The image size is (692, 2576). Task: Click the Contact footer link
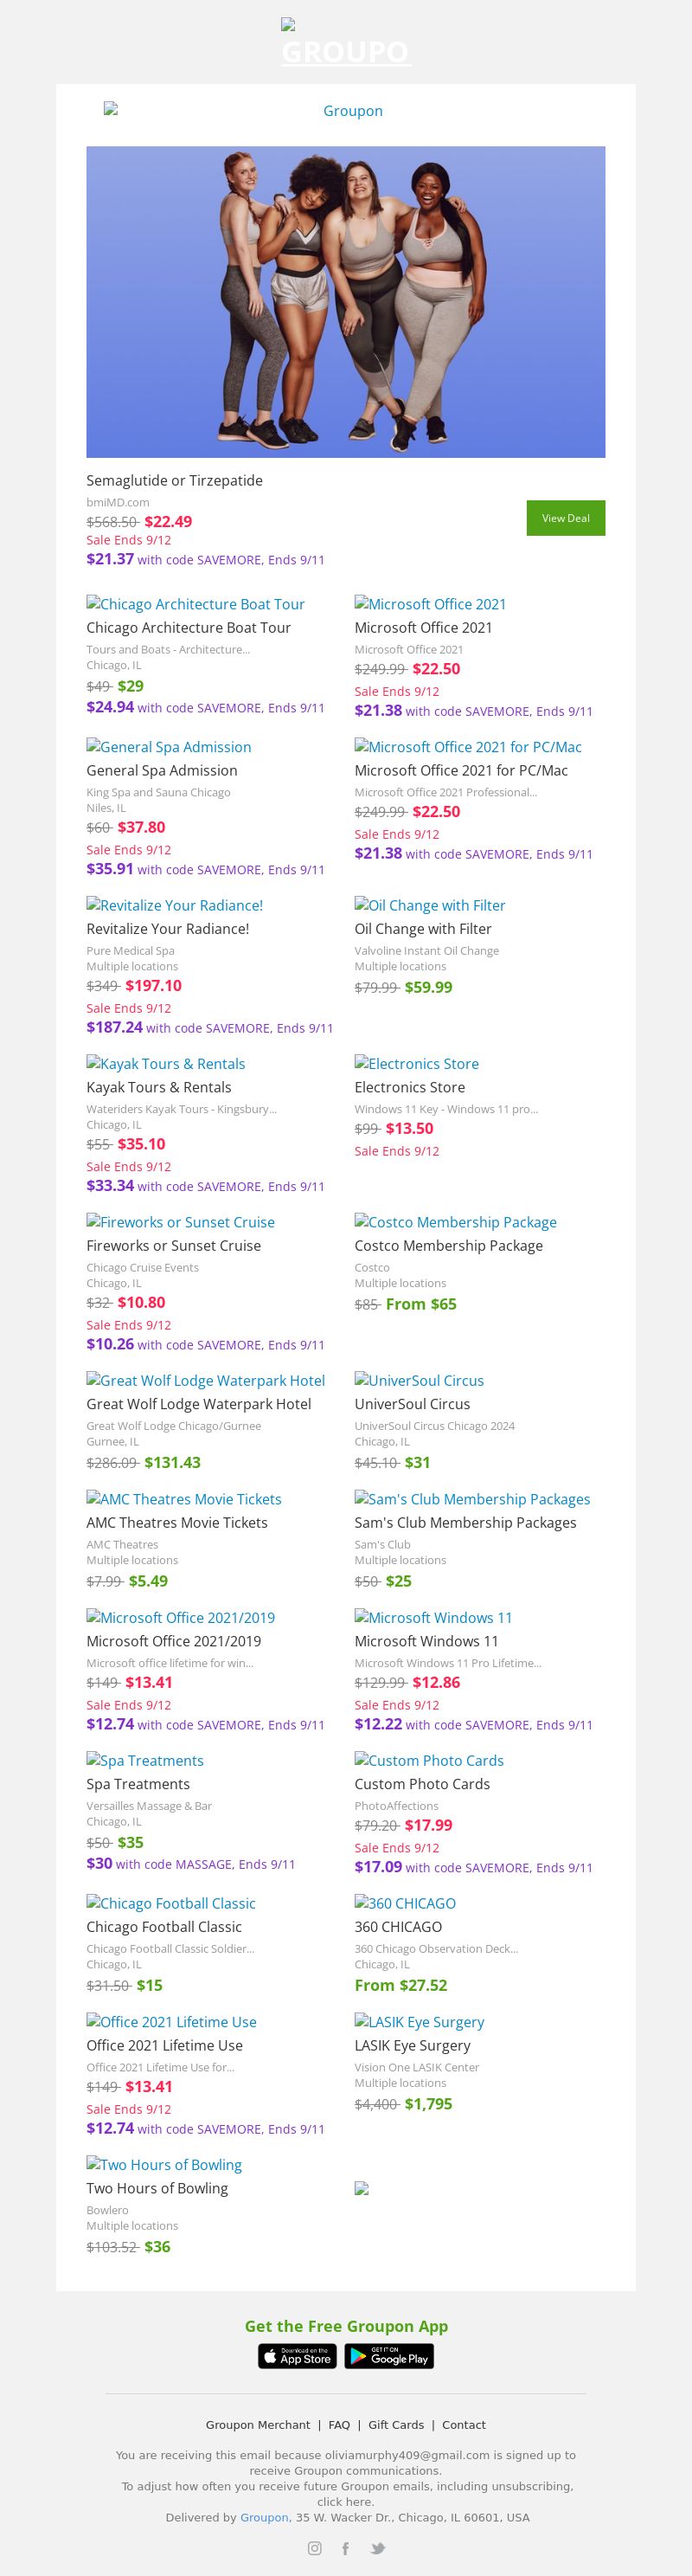(x=463, y=2424)
